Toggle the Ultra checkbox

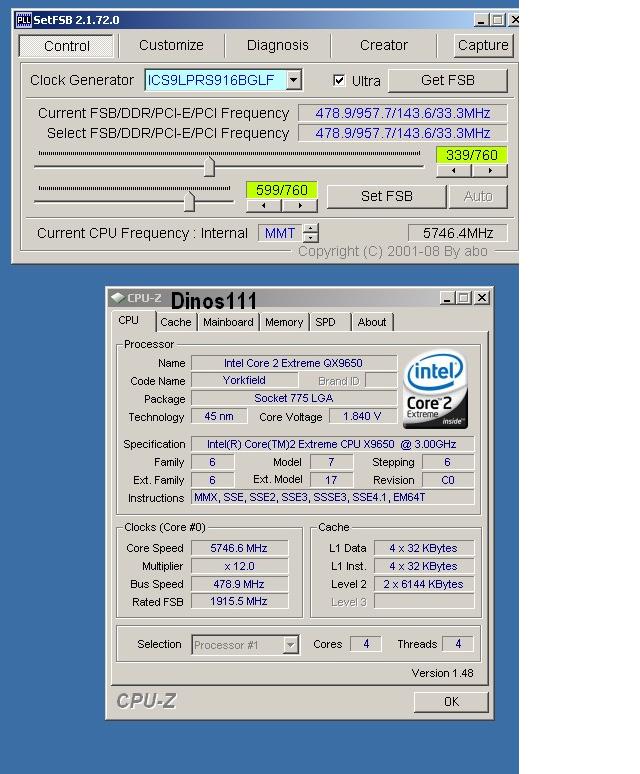tap(339, 80)
